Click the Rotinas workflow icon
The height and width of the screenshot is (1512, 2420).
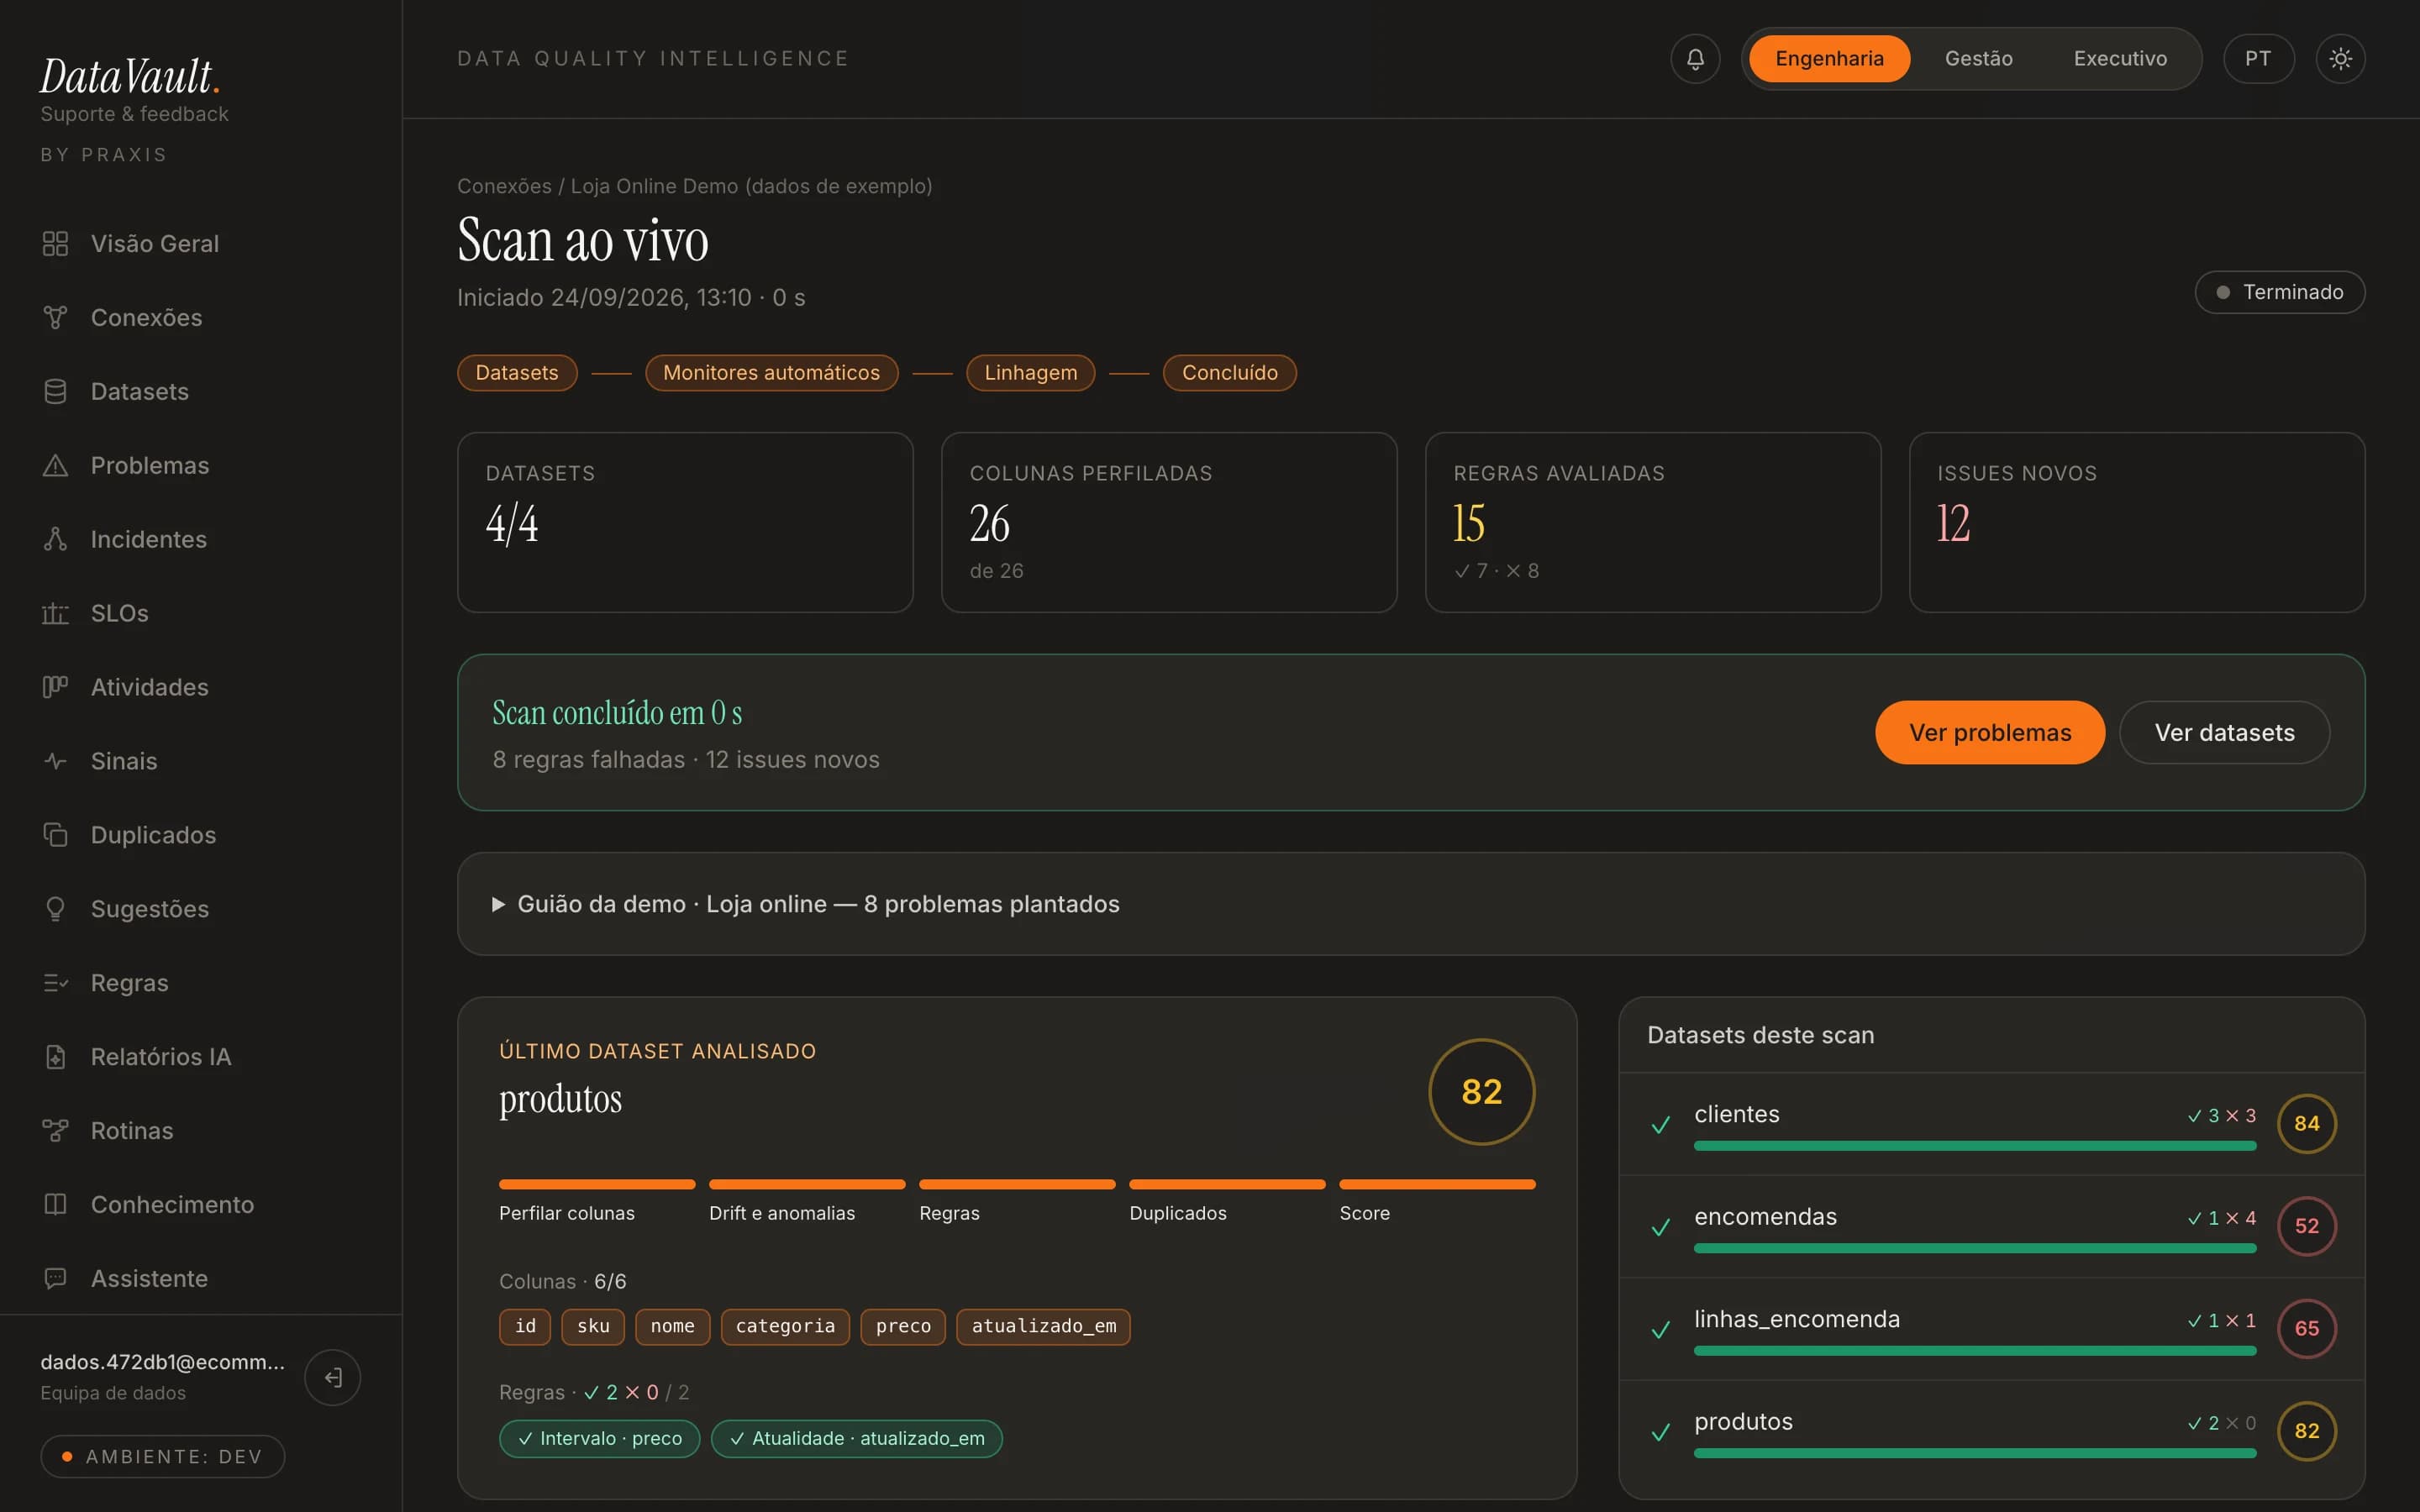coord(55,1131)
